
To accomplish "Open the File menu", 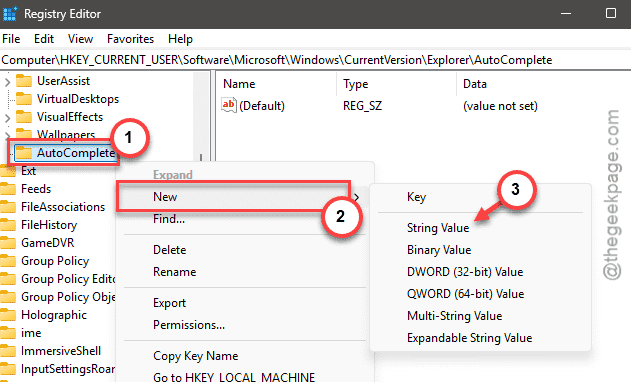I will point(11,39).
